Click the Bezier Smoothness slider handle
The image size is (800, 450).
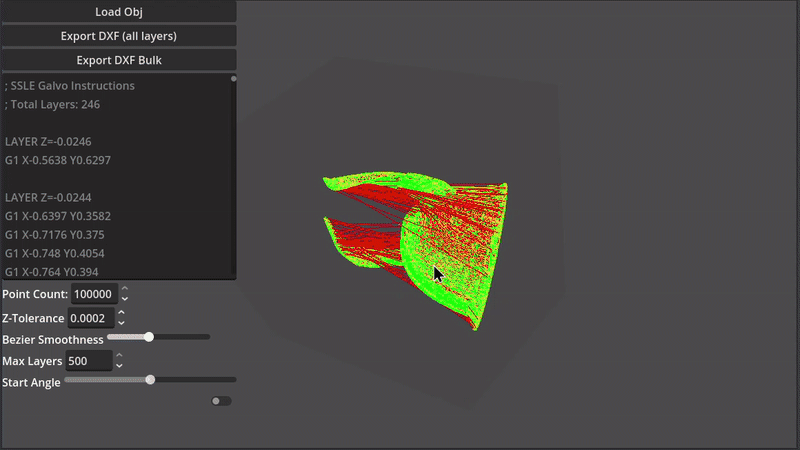pos(149,337)
